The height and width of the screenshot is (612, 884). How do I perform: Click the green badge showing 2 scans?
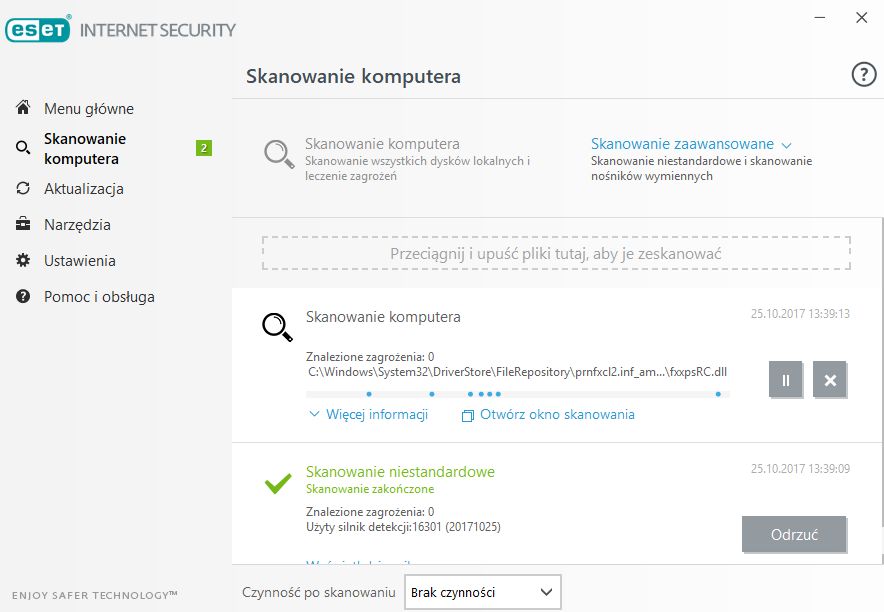[x=204, y=148]
